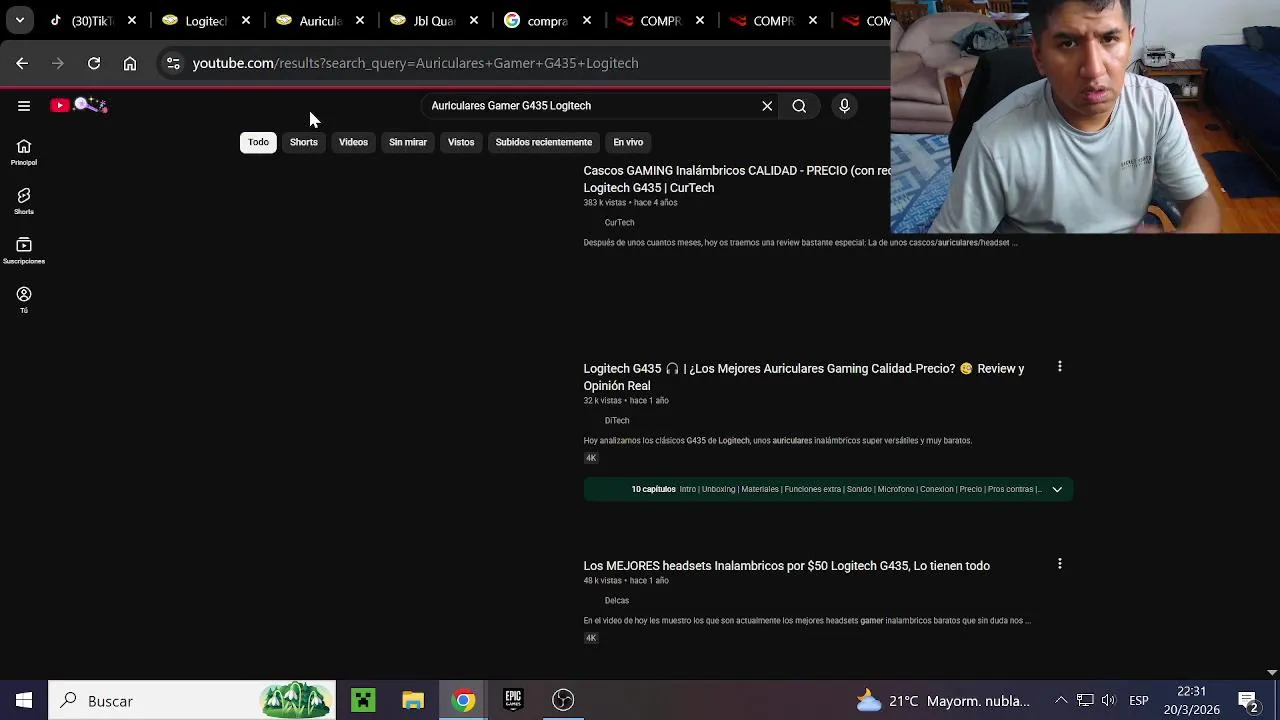Open Shorts from the left sidebar
The image size is (1280, 720).
click(24, 201)
